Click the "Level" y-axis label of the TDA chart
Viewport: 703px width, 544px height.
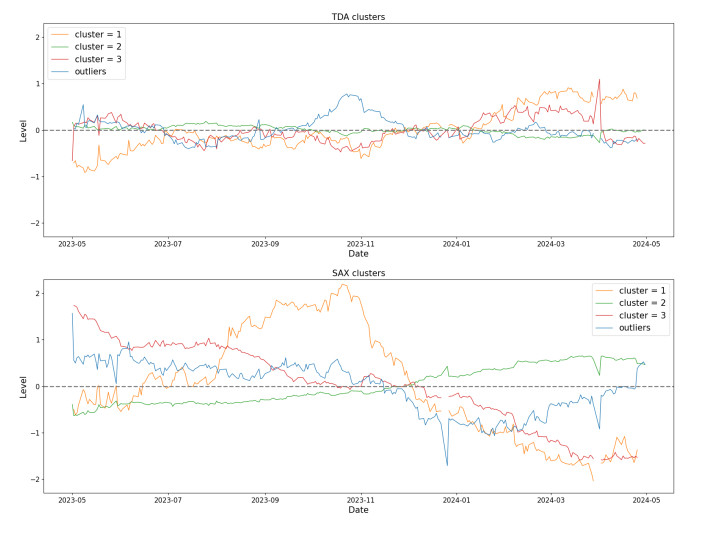pyautogui.click(x=22, y=130)
